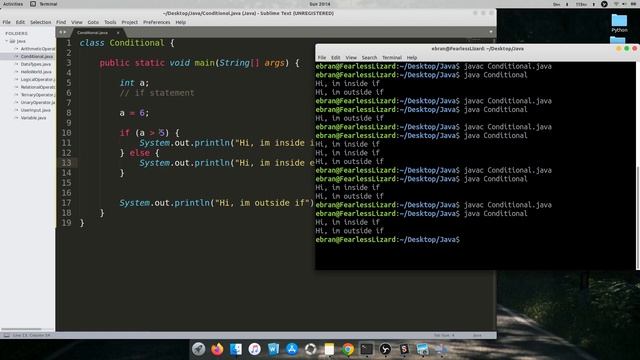640x360 pixels.
Task: Open the Edit menu in Terminal window
Action: click(336, 58)
